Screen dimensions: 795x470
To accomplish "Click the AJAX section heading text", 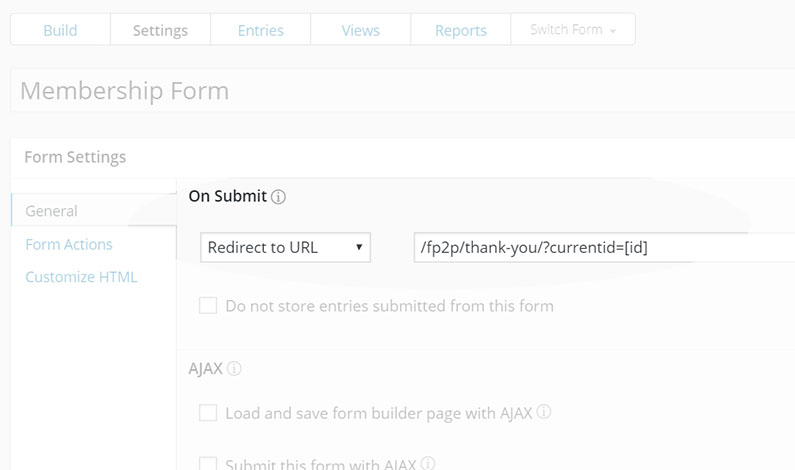I will pos(205,368).
